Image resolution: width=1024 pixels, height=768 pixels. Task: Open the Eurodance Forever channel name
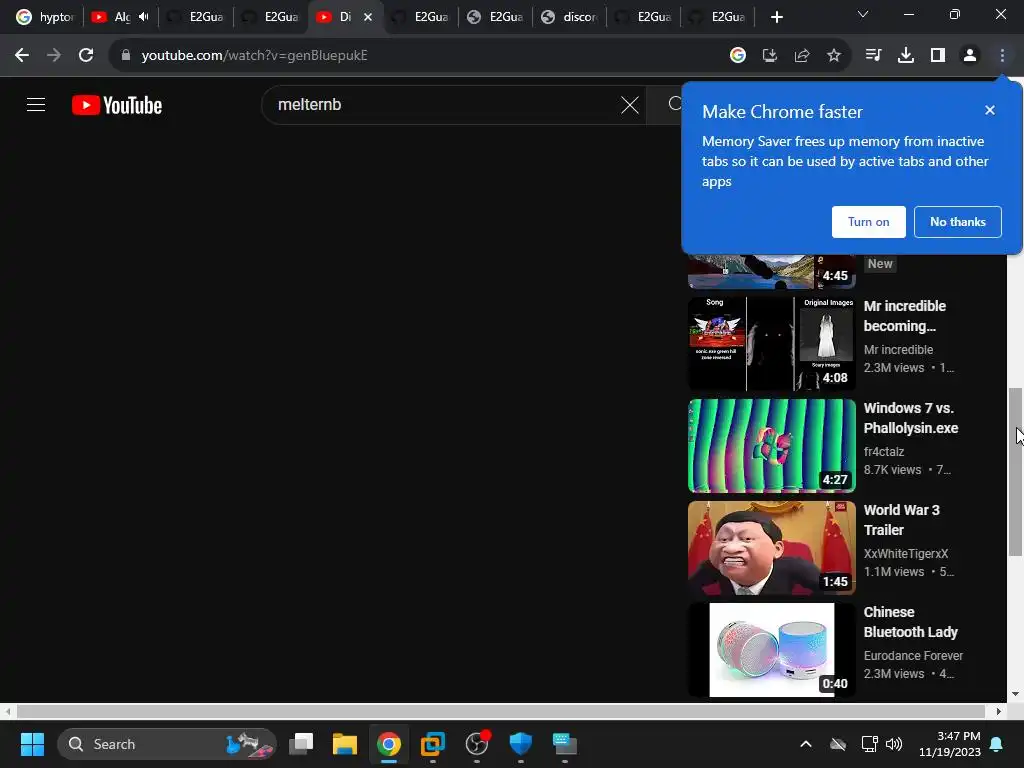click(x=913, y=655)
